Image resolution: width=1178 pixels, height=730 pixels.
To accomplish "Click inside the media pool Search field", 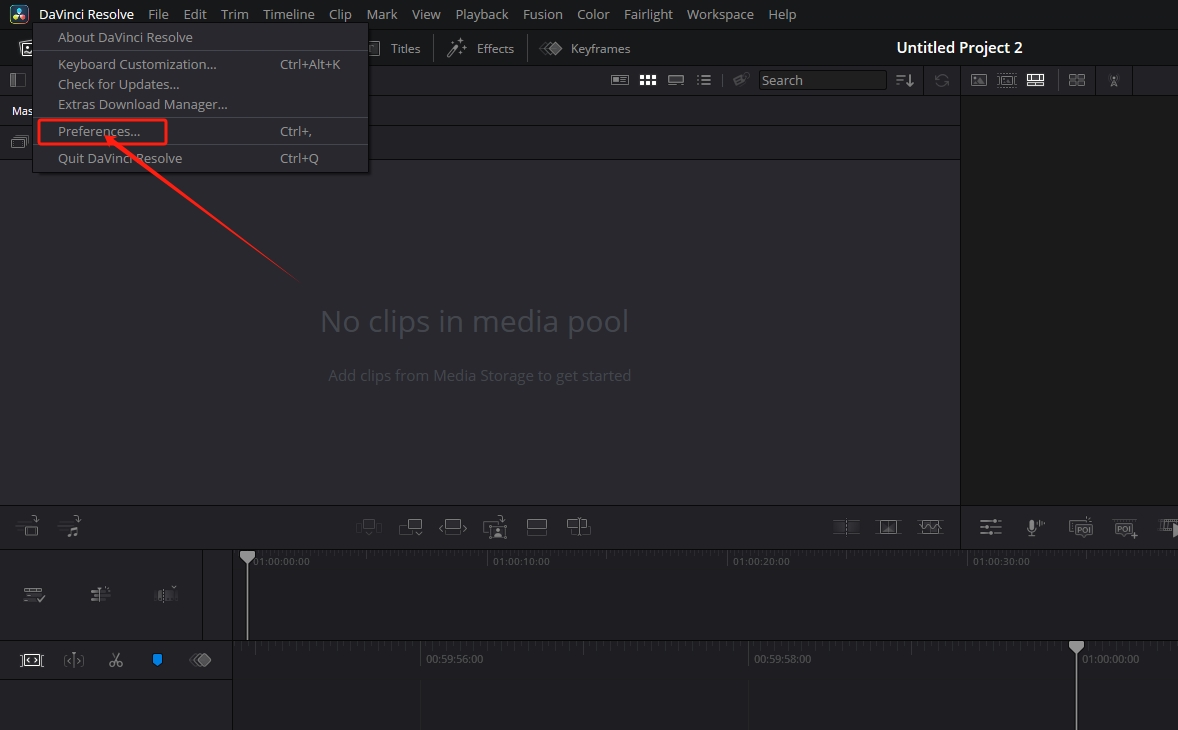I will pyautogui.click(x=822, y=80).
